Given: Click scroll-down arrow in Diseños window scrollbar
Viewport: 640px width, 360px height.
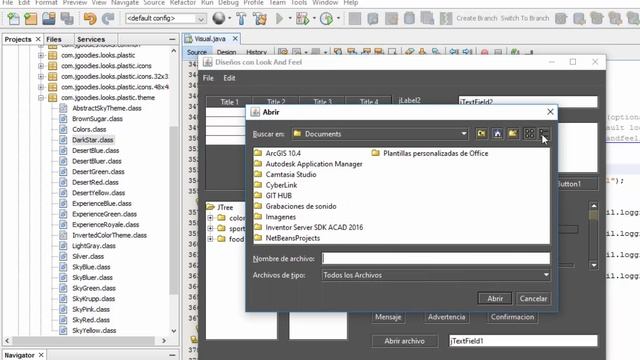Looking at the screenshot, I should pyautogui.click(x=594, y=265).
